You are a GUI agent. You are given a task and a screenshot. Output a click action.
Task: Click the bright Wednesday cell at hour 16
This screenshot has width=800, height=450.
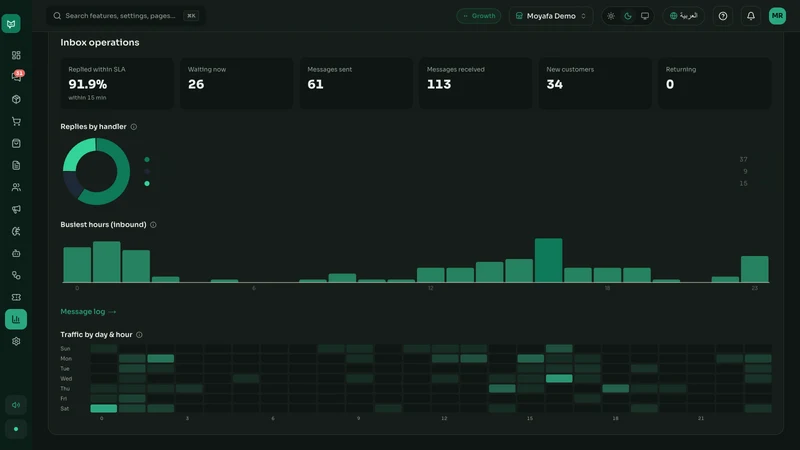point(559,379)
